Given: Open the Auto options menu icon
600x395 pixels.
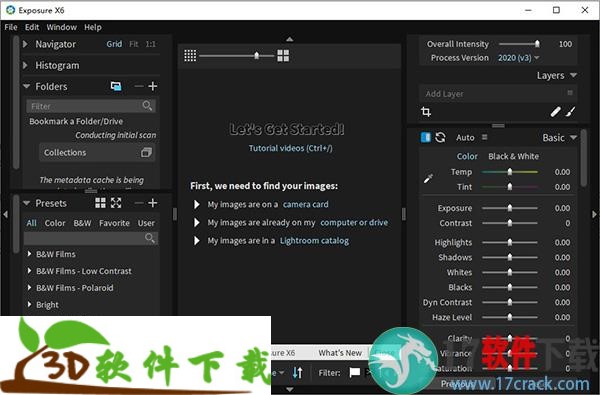Looking at the screenshot, I should 484,137.
